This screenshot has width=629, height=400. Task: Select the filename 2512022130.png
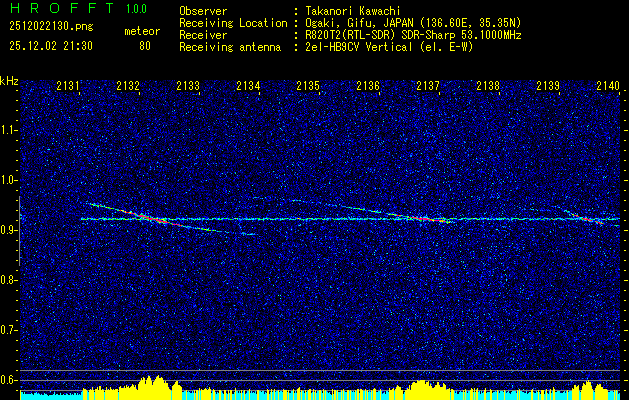coord(51,27)
